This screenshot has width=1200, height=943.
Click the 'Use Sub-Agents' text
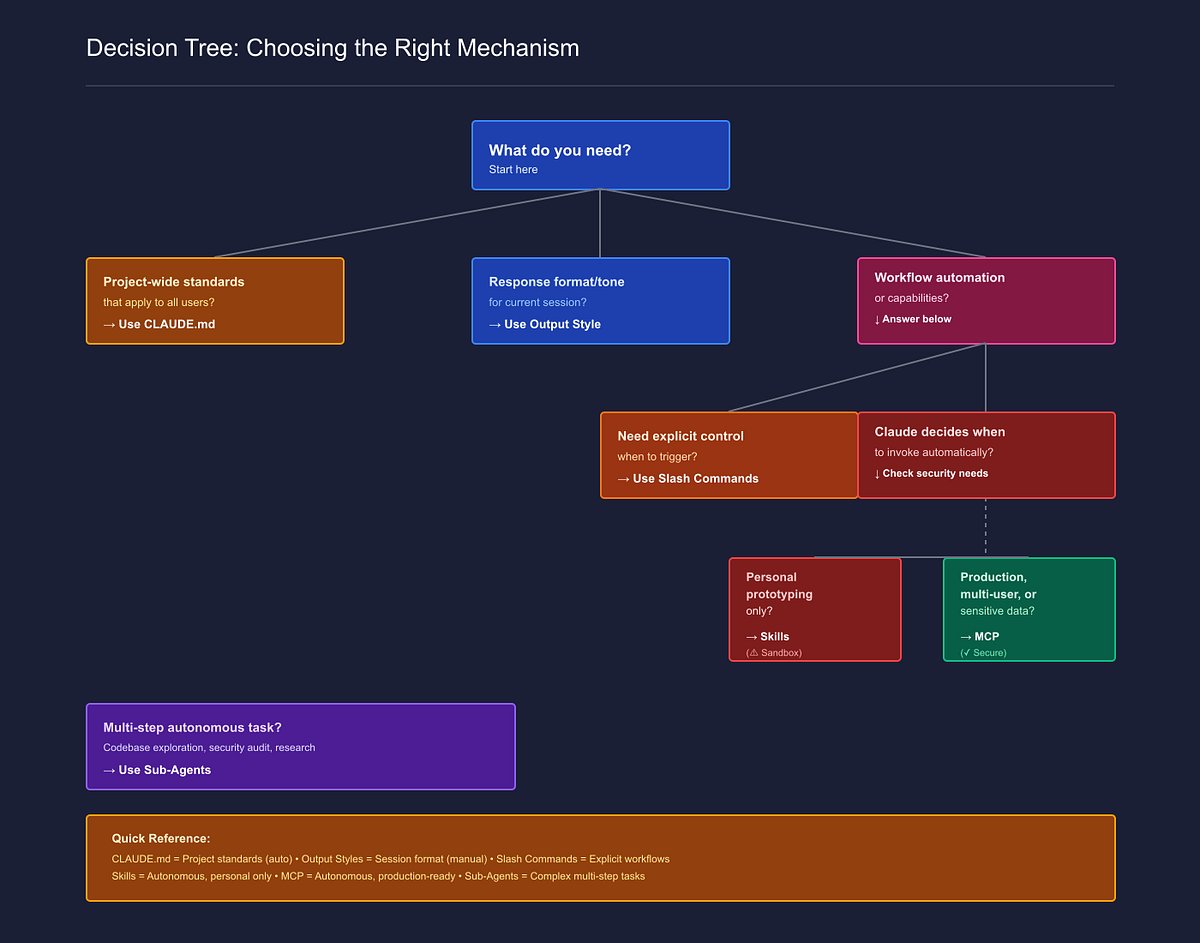pos(157,770)
